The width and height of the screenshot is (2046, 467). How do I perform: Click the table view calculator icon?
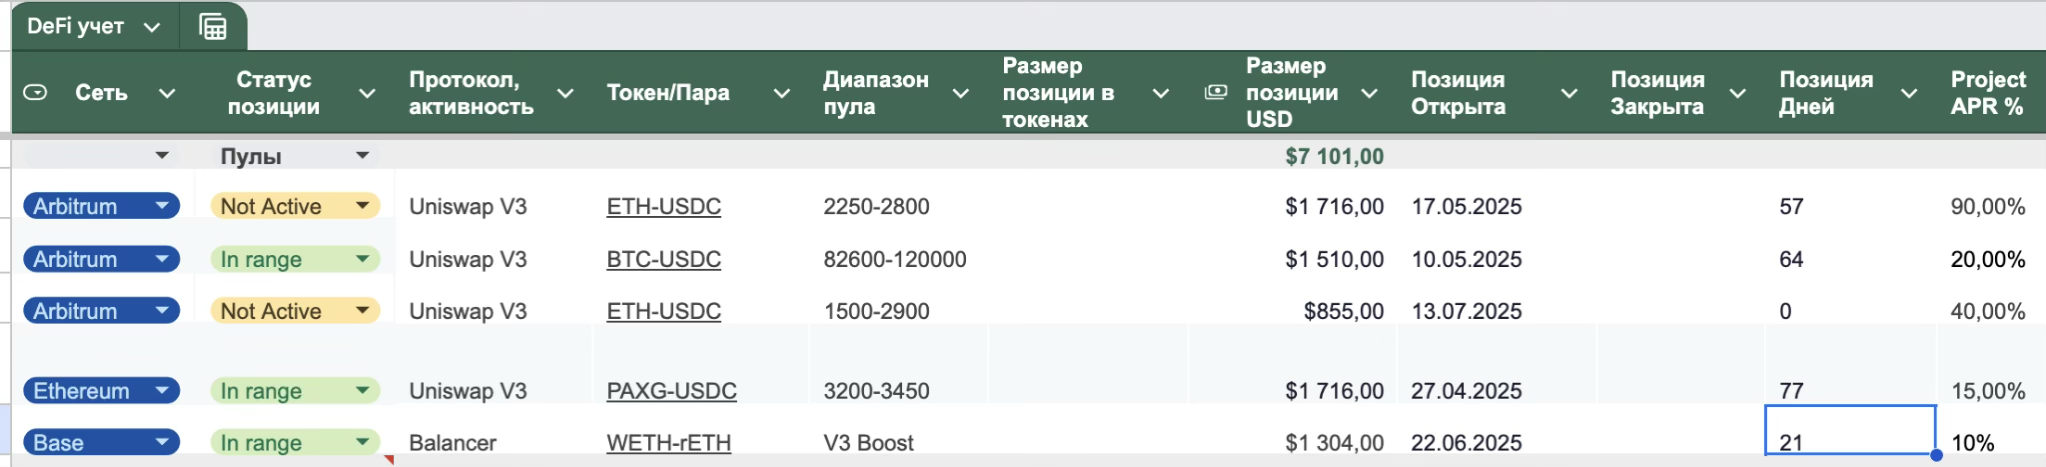pos(213,27)
